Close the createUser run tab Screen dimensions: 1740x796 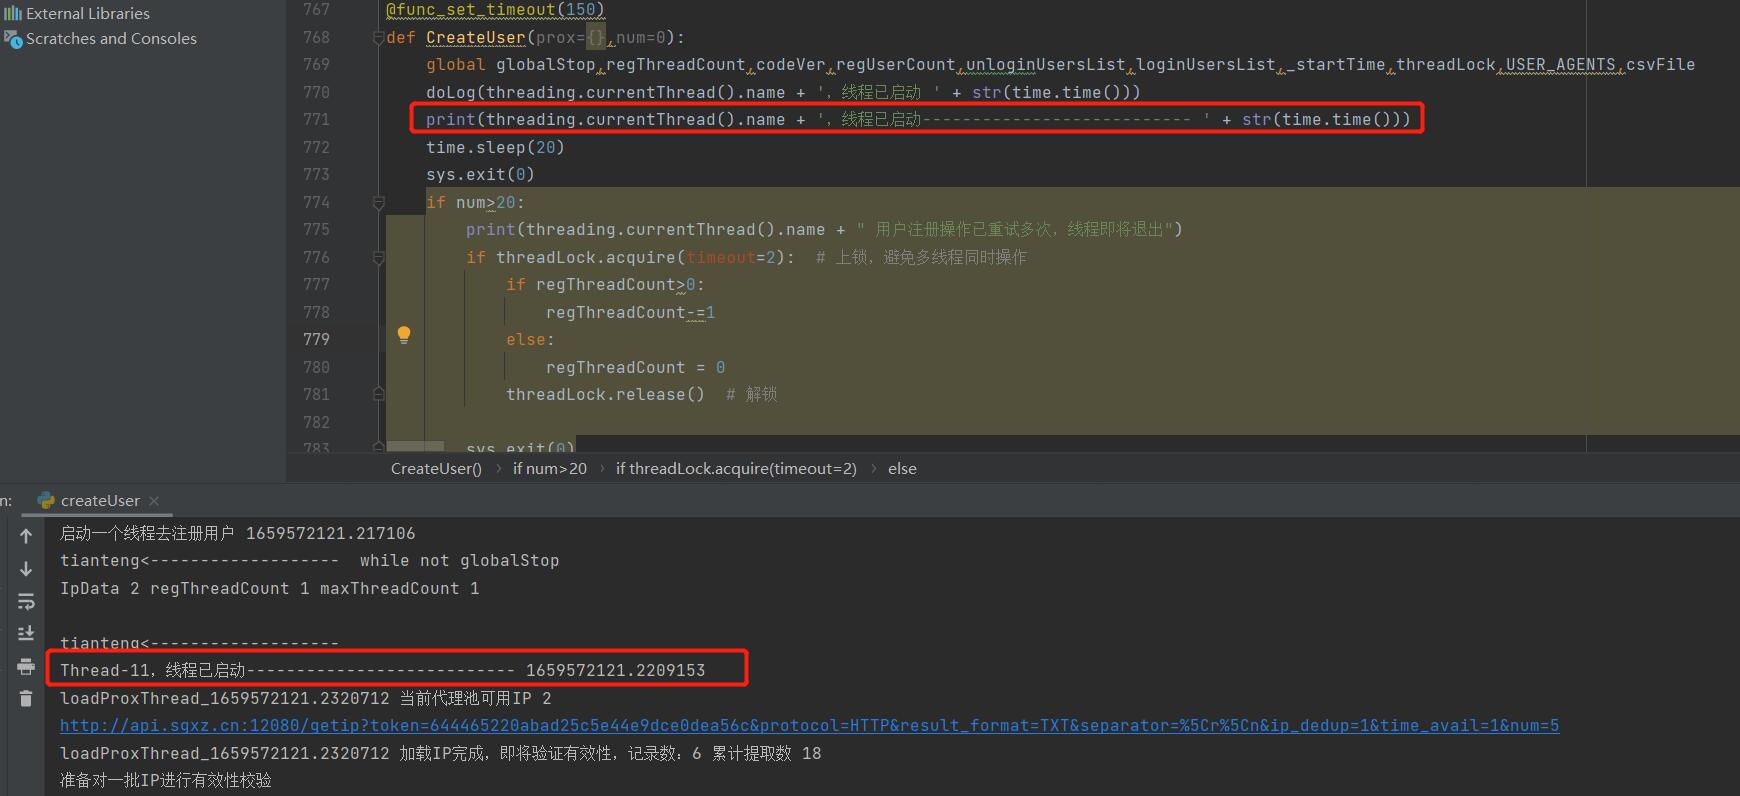(x=154, y=501)
